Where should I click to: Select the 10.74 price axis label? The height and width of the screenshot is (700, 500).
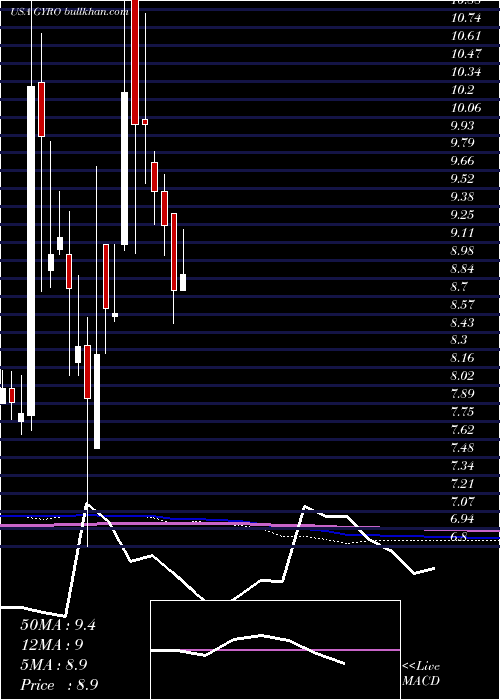[x=467, y=18]
